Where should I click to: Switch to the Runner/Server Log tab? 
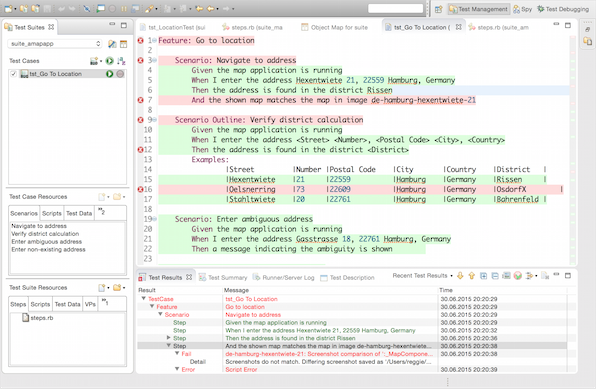point(284,278)
